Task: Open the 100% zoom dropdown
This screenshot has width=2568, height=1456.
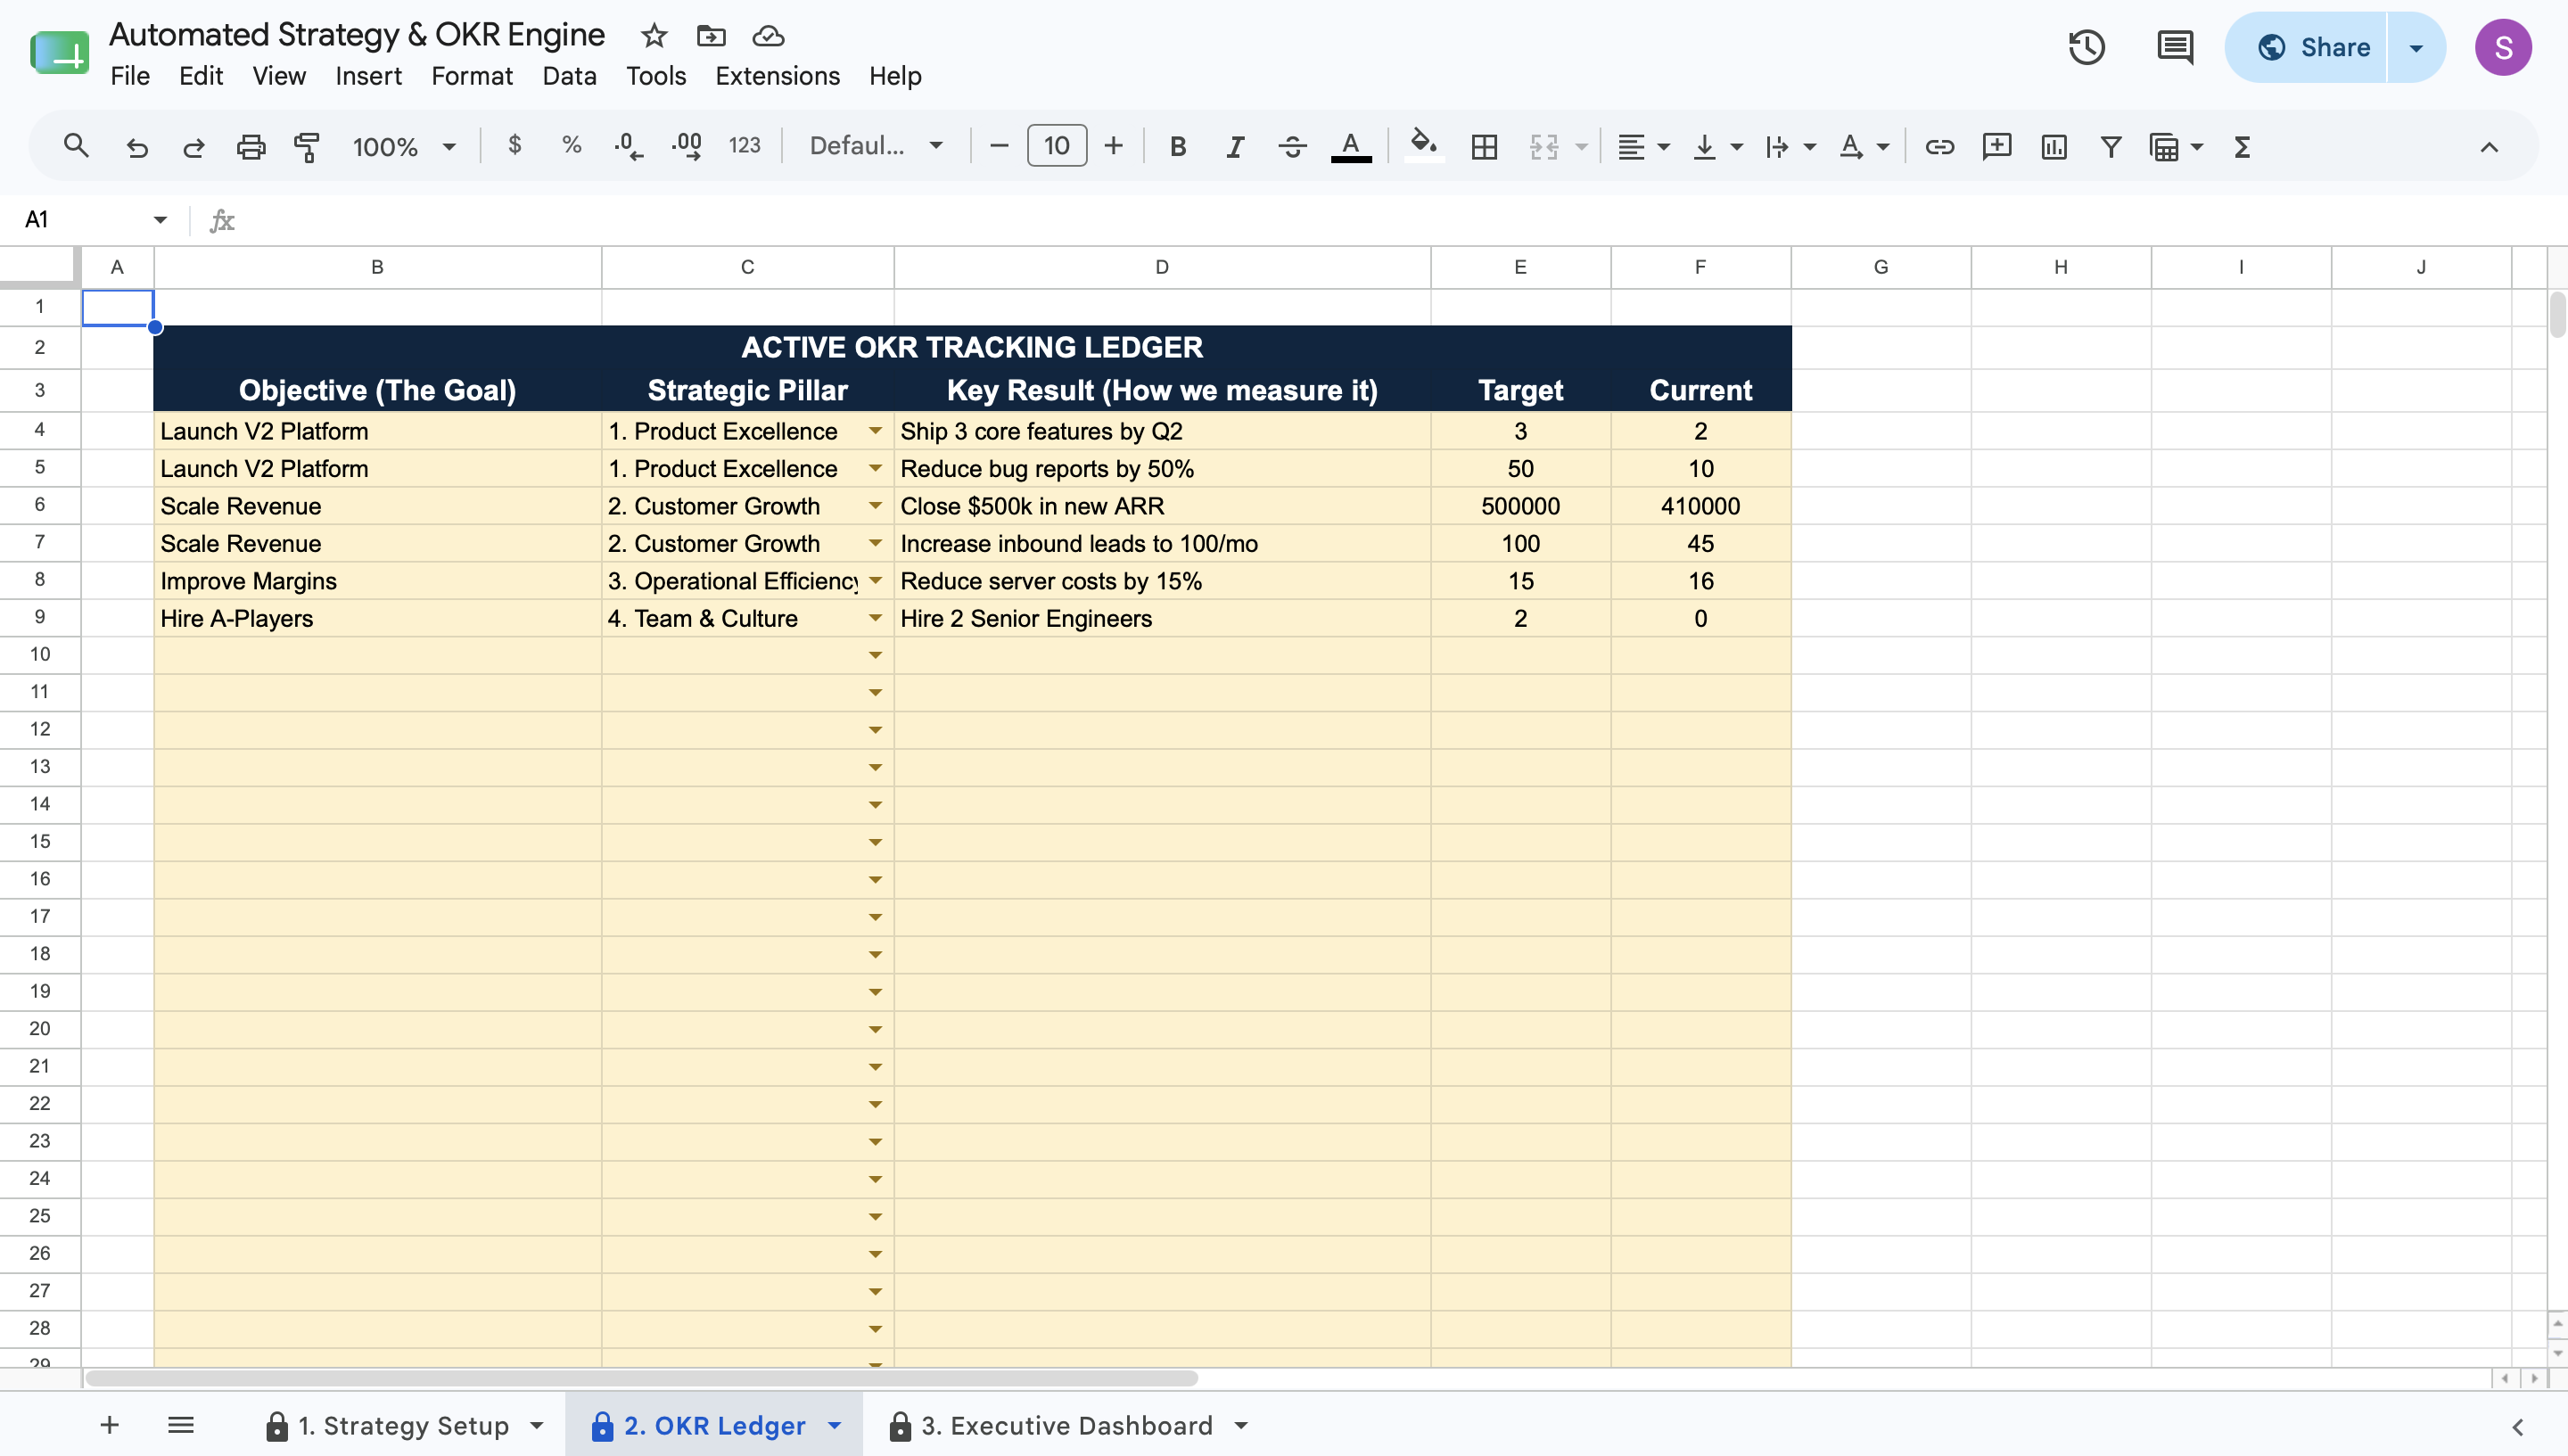Action: (x=403, y=147)
